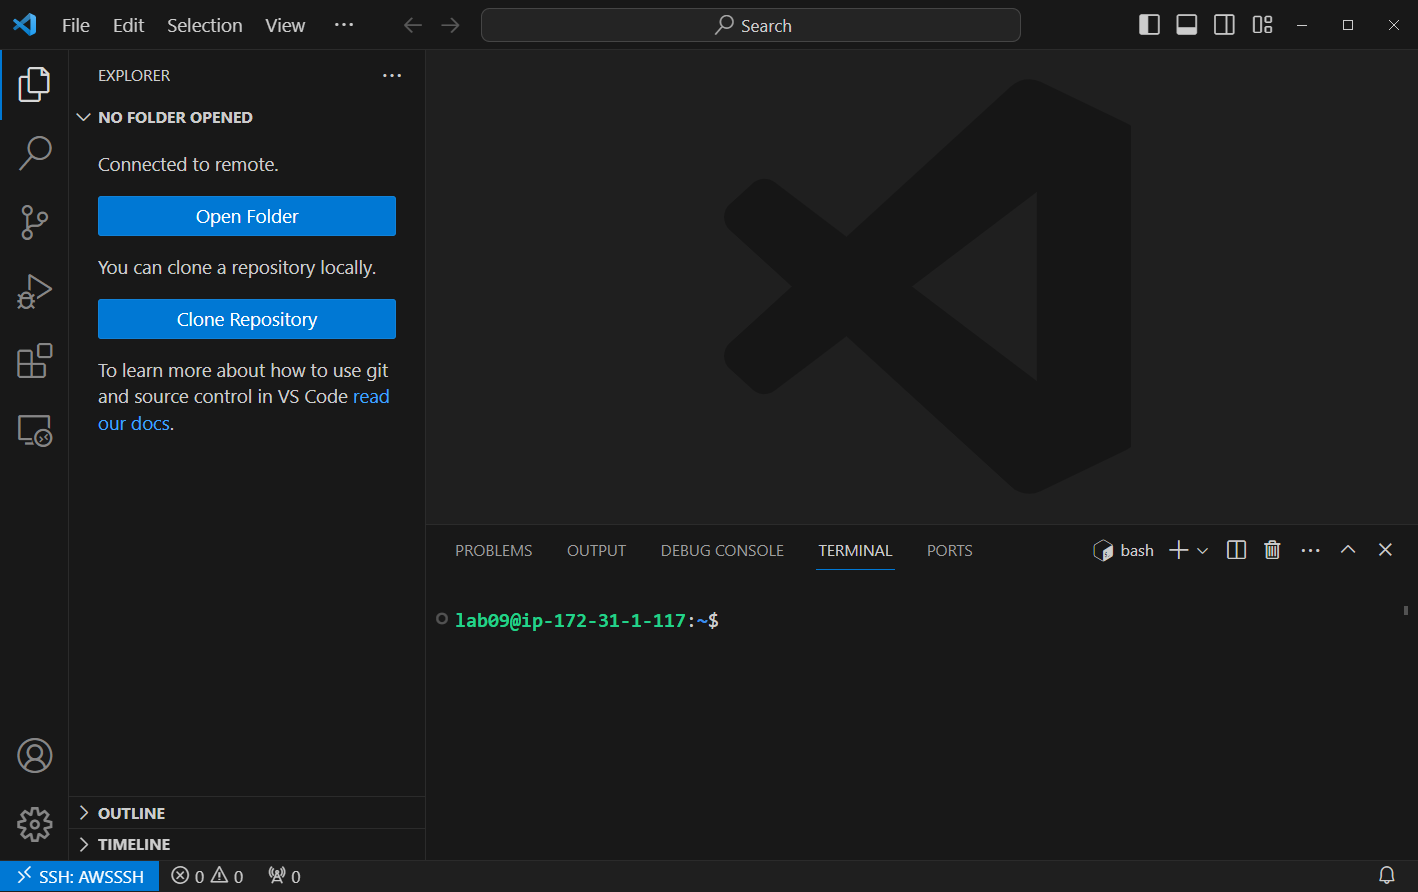Open the Manage gear icon
This screenshot has width=1418, height=892.
click(x=34, y=825)
